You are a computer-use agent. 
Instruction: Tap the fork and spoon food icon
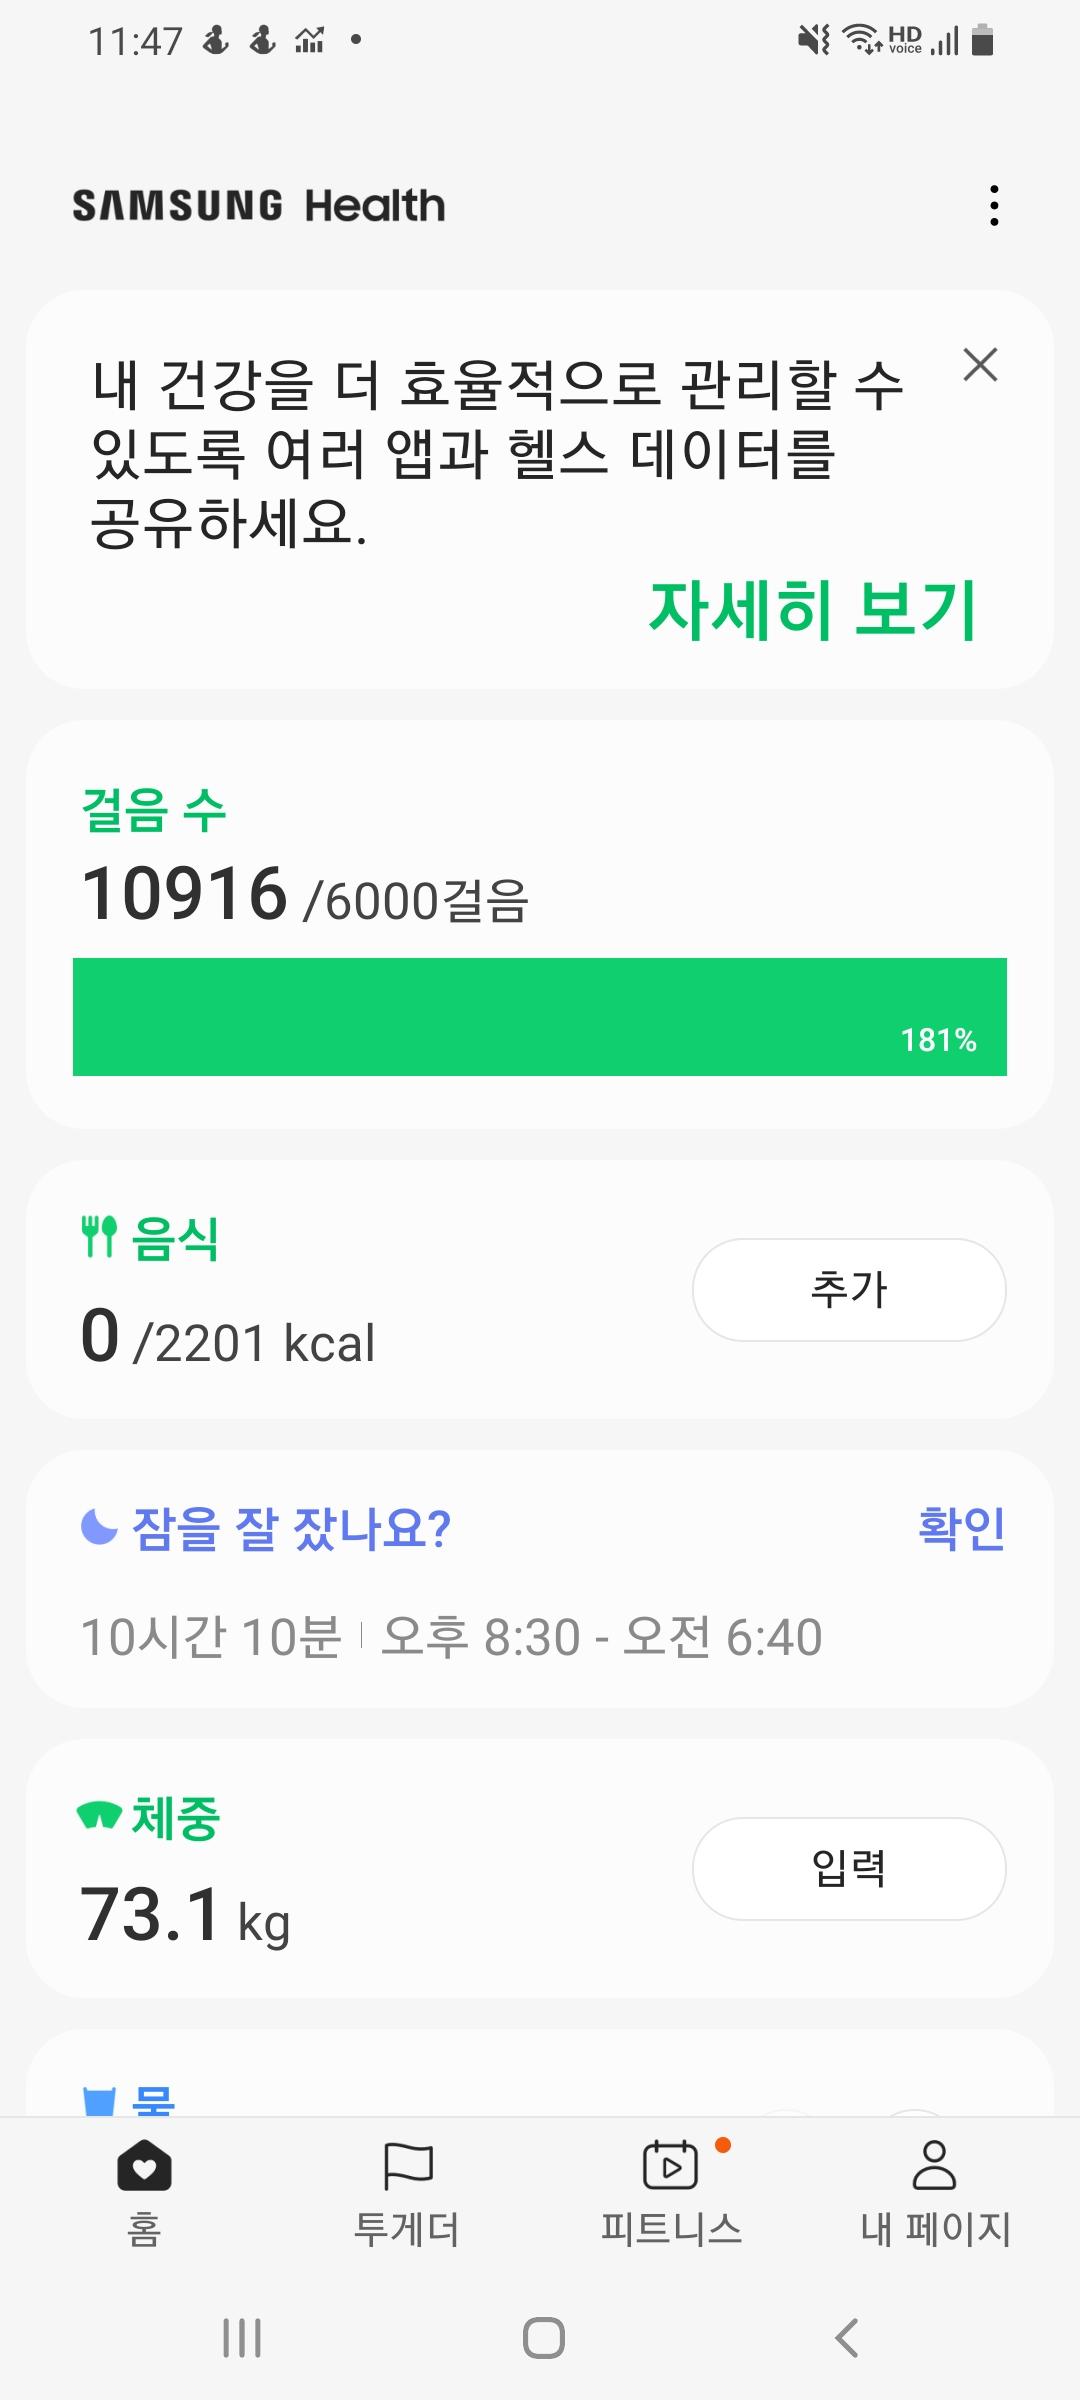coord(99,1237)
